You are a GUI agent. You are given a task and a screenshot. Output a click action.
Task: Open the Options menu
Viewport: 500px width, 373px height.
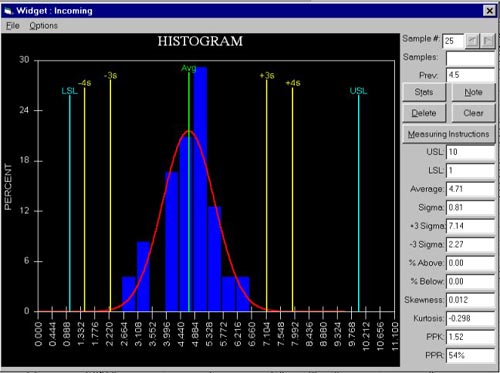coord(43,26)
